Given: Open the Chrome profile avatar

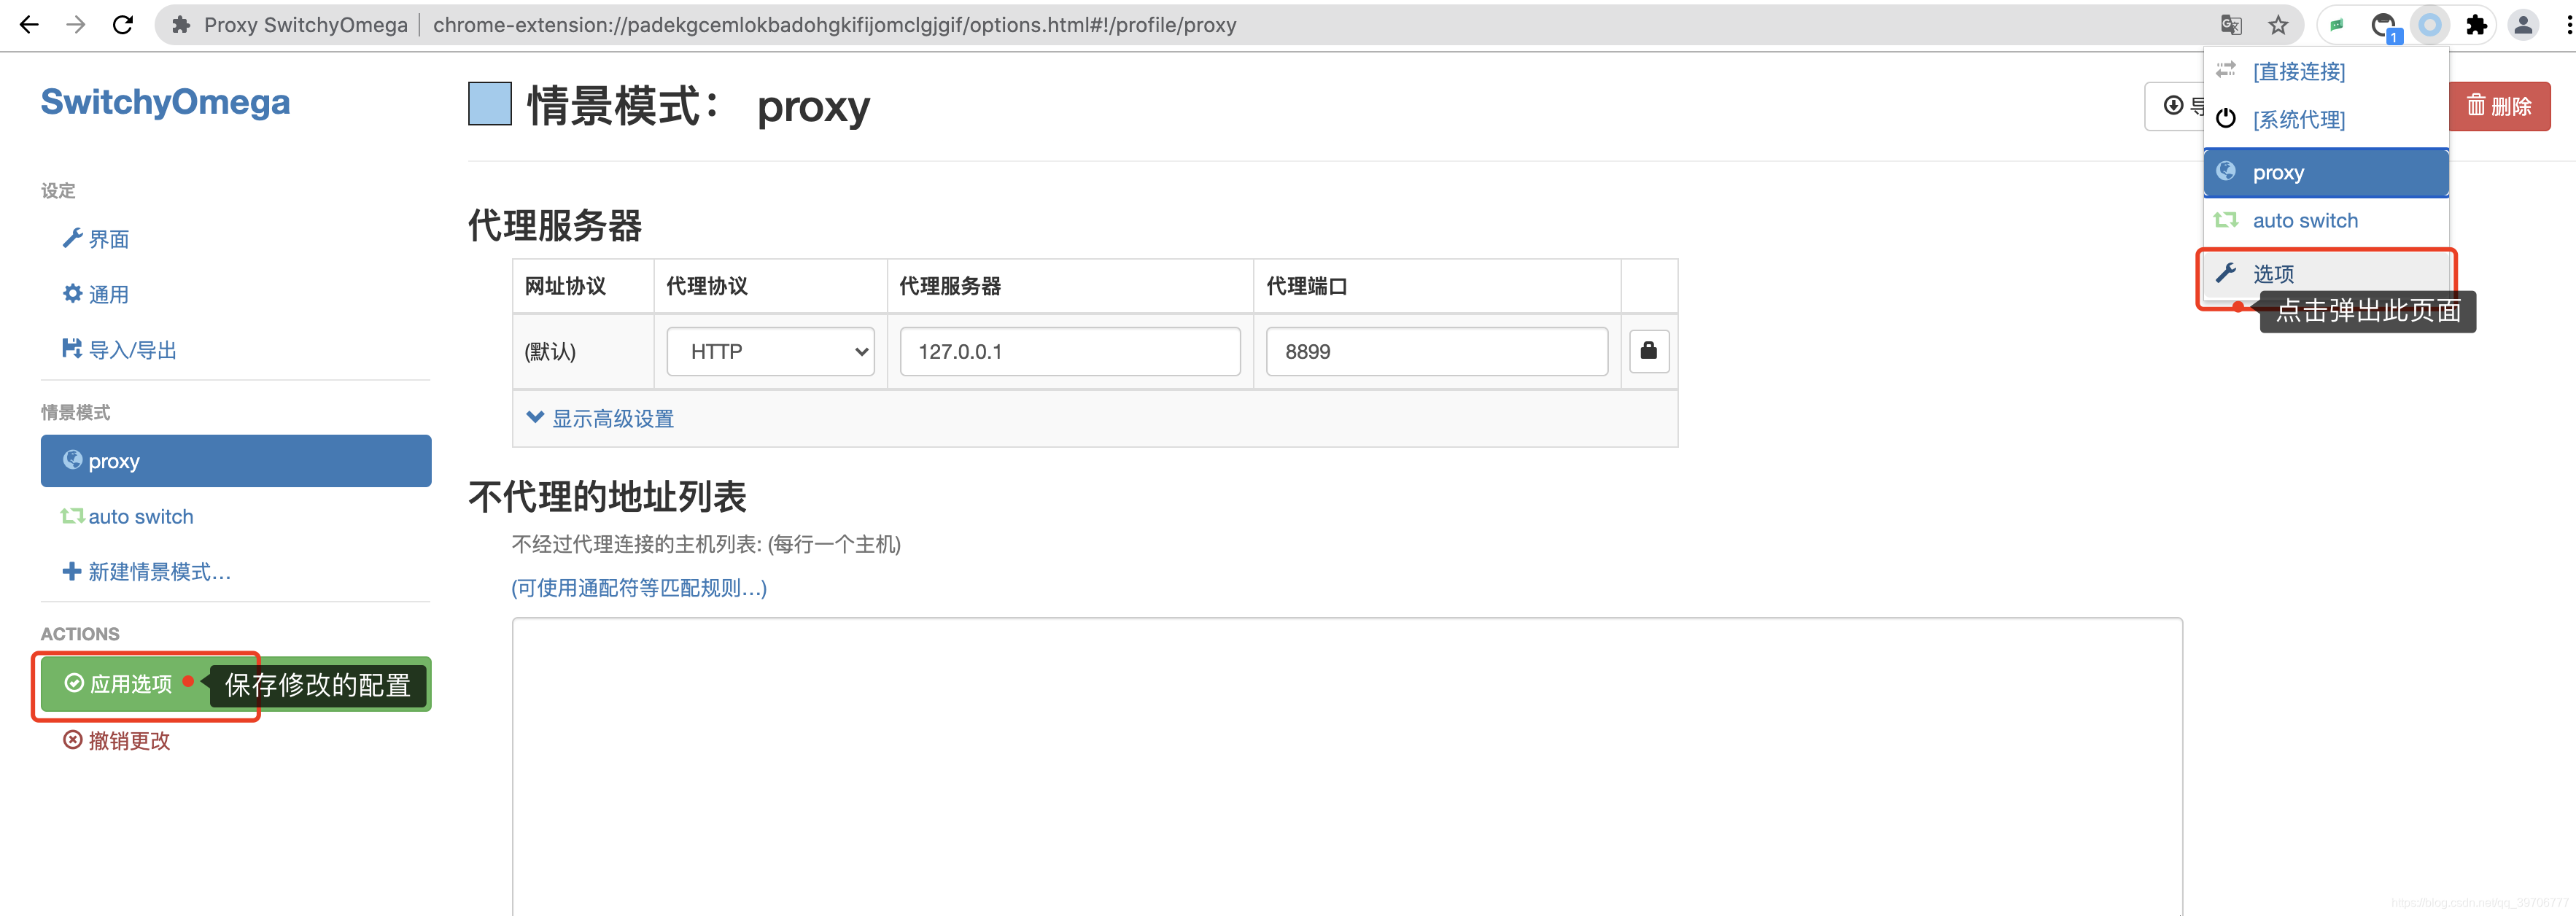Looking at the screenshot, I should pos(2523,25).
